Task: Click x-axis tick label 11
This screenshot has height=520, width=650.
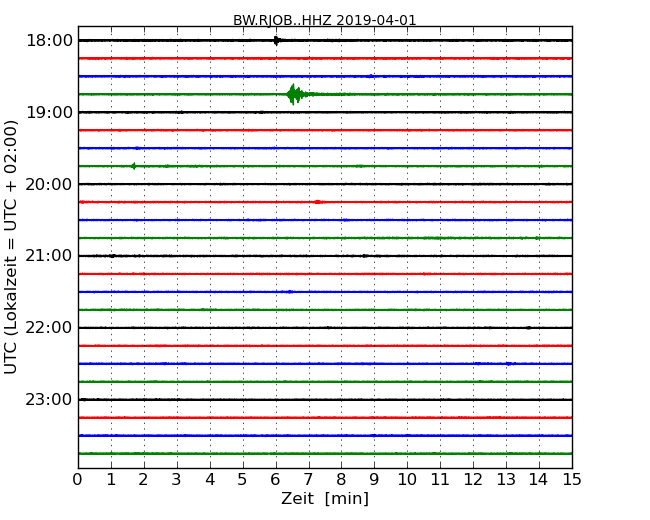Action: coord(440,479)
